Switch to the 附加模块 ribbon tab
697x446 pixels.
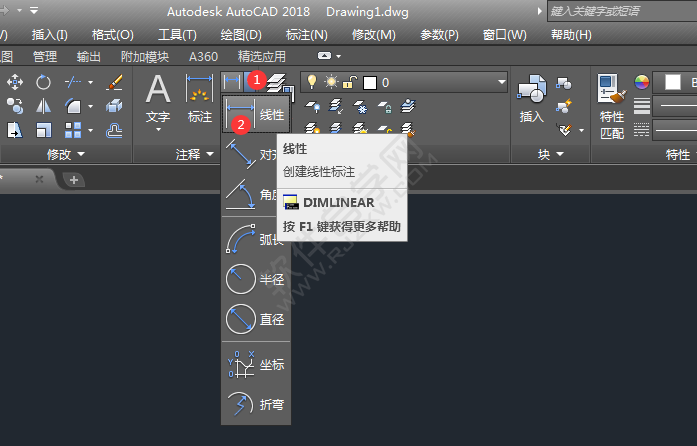coord(145,56)
